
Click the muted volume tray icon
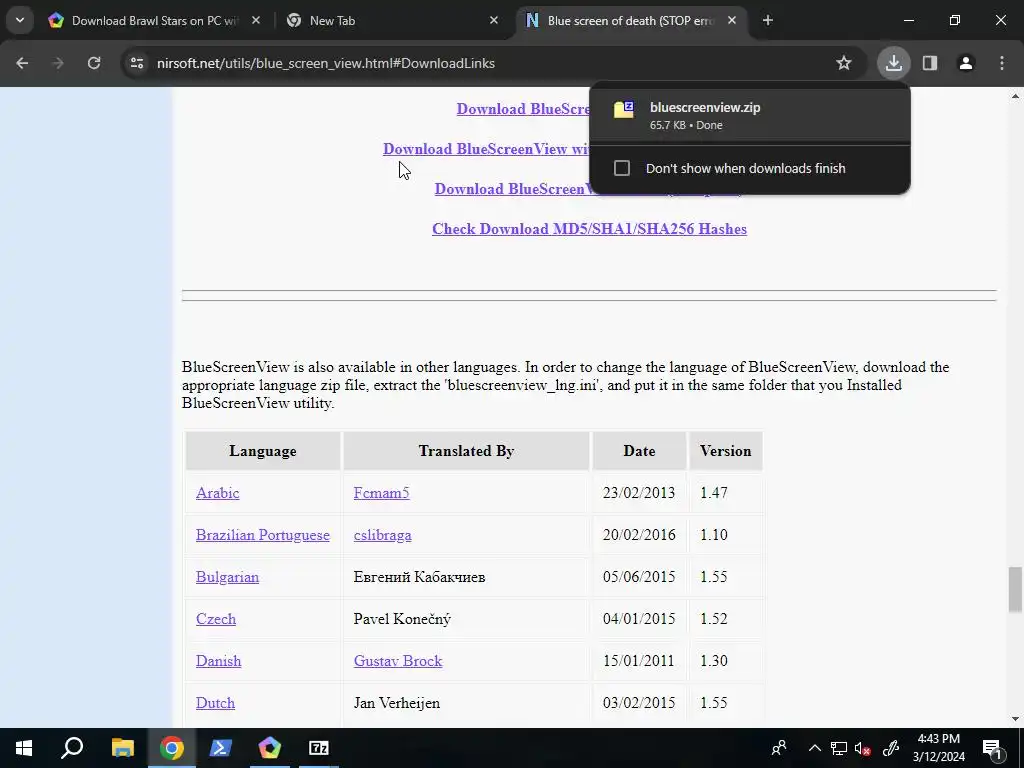click(863, 748)
